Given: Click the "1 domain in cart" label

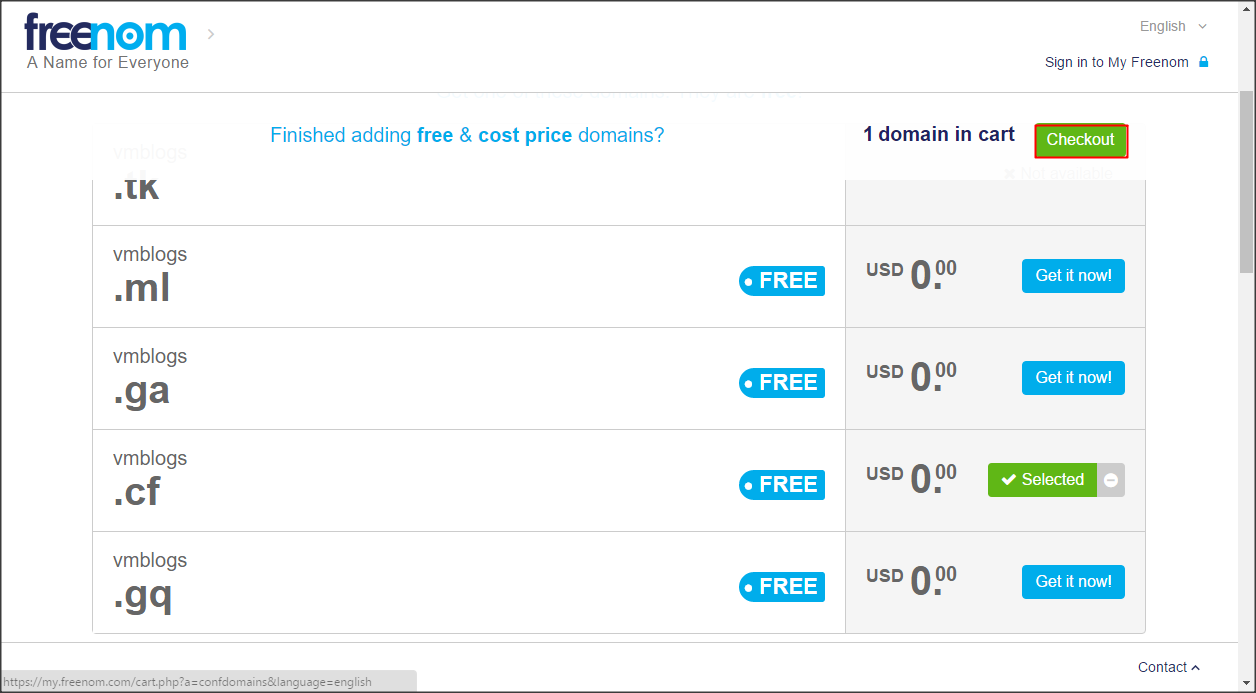Looking at the screenshot, I should [939, 135].
